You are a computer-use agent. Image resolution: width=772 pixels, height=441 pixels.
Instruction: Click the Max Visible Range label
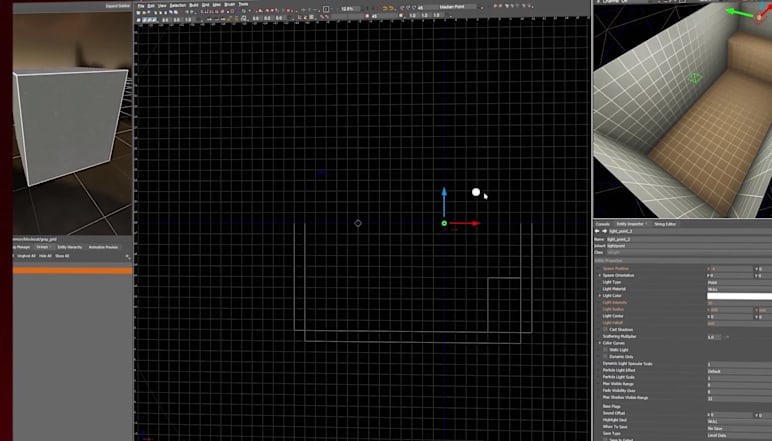coord(618,384)
